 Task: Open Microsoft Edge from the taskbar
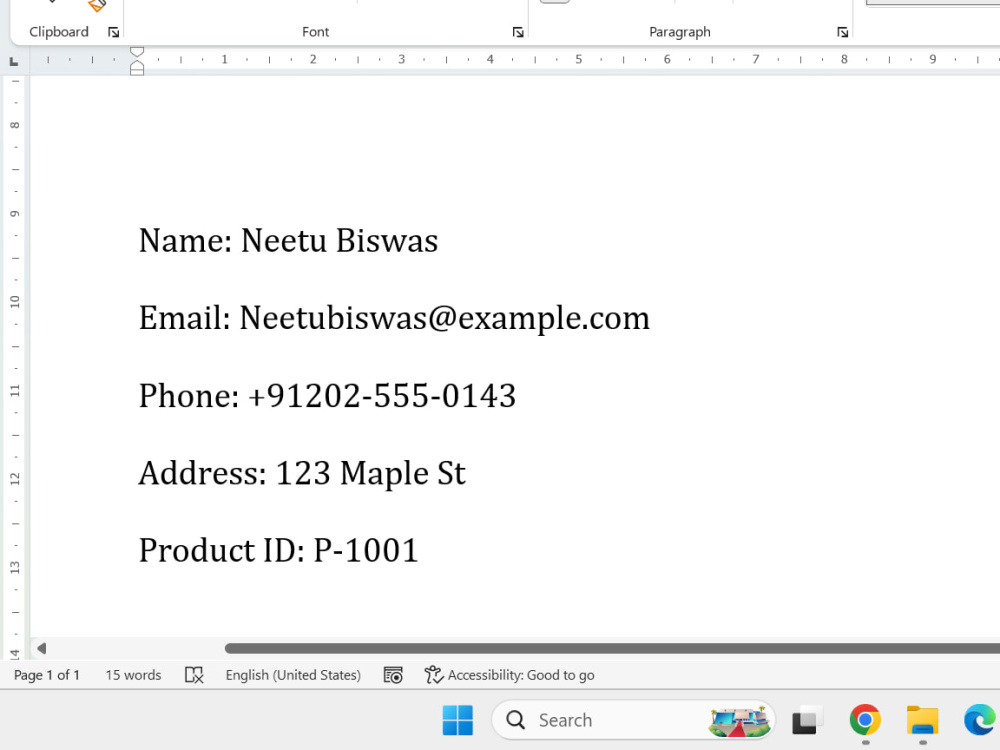[x=980, y=721]
